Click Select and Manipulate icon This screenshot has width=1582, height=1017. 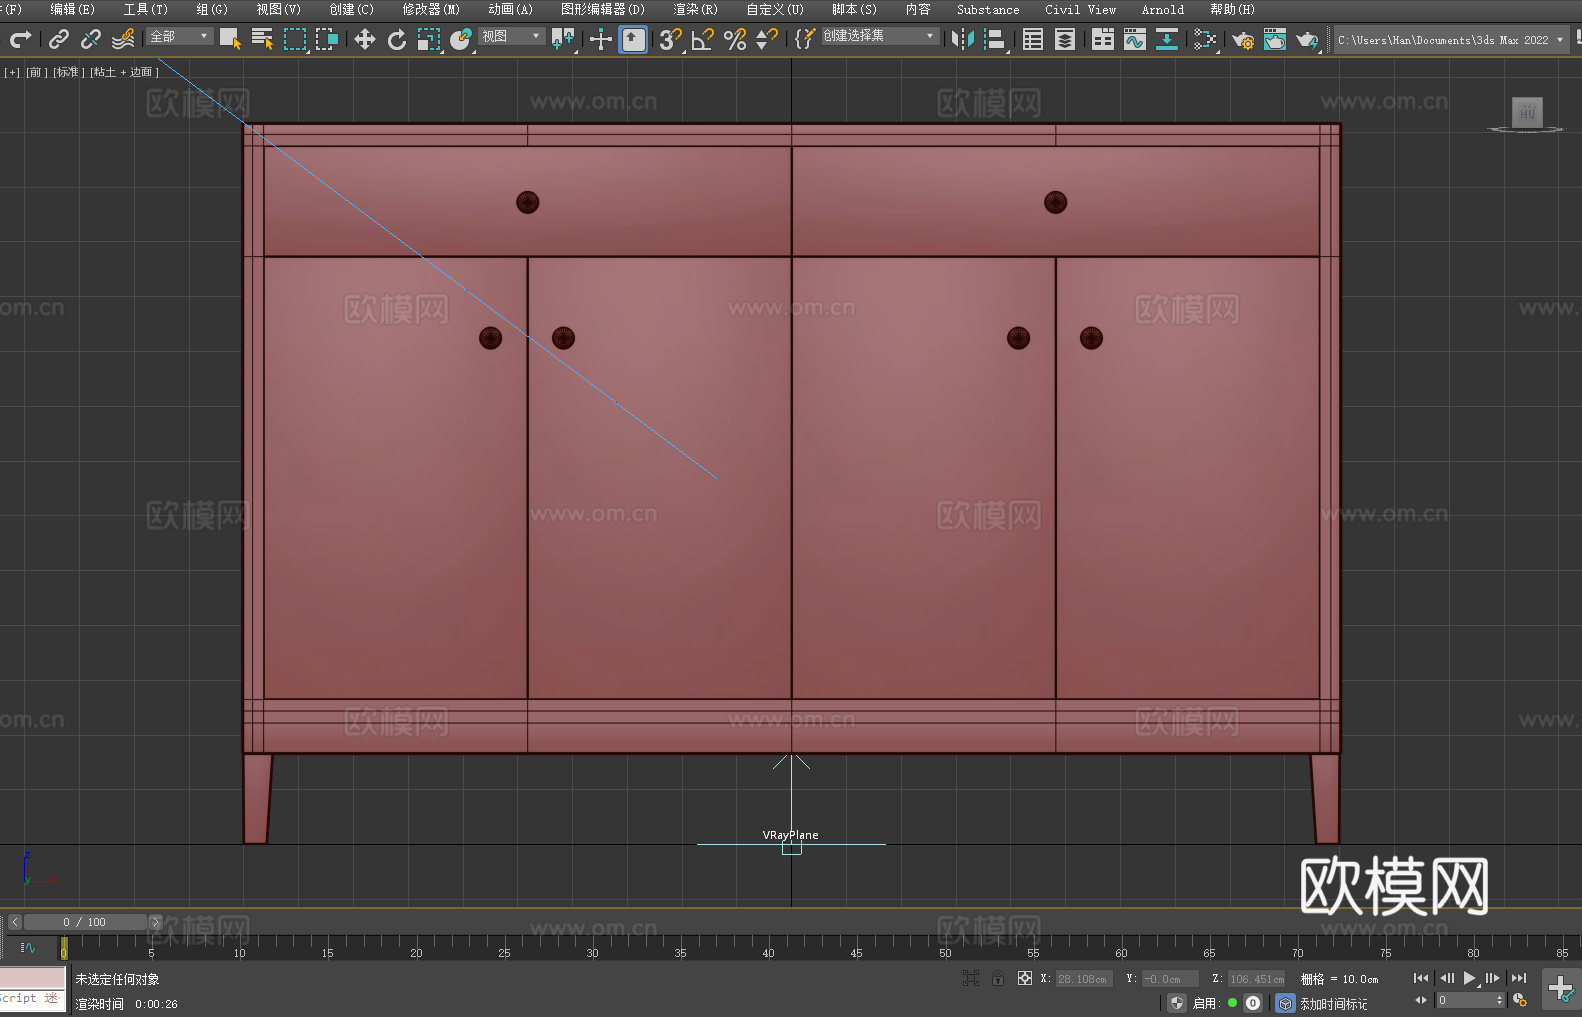pyautogui.click(x=601, y=39)
